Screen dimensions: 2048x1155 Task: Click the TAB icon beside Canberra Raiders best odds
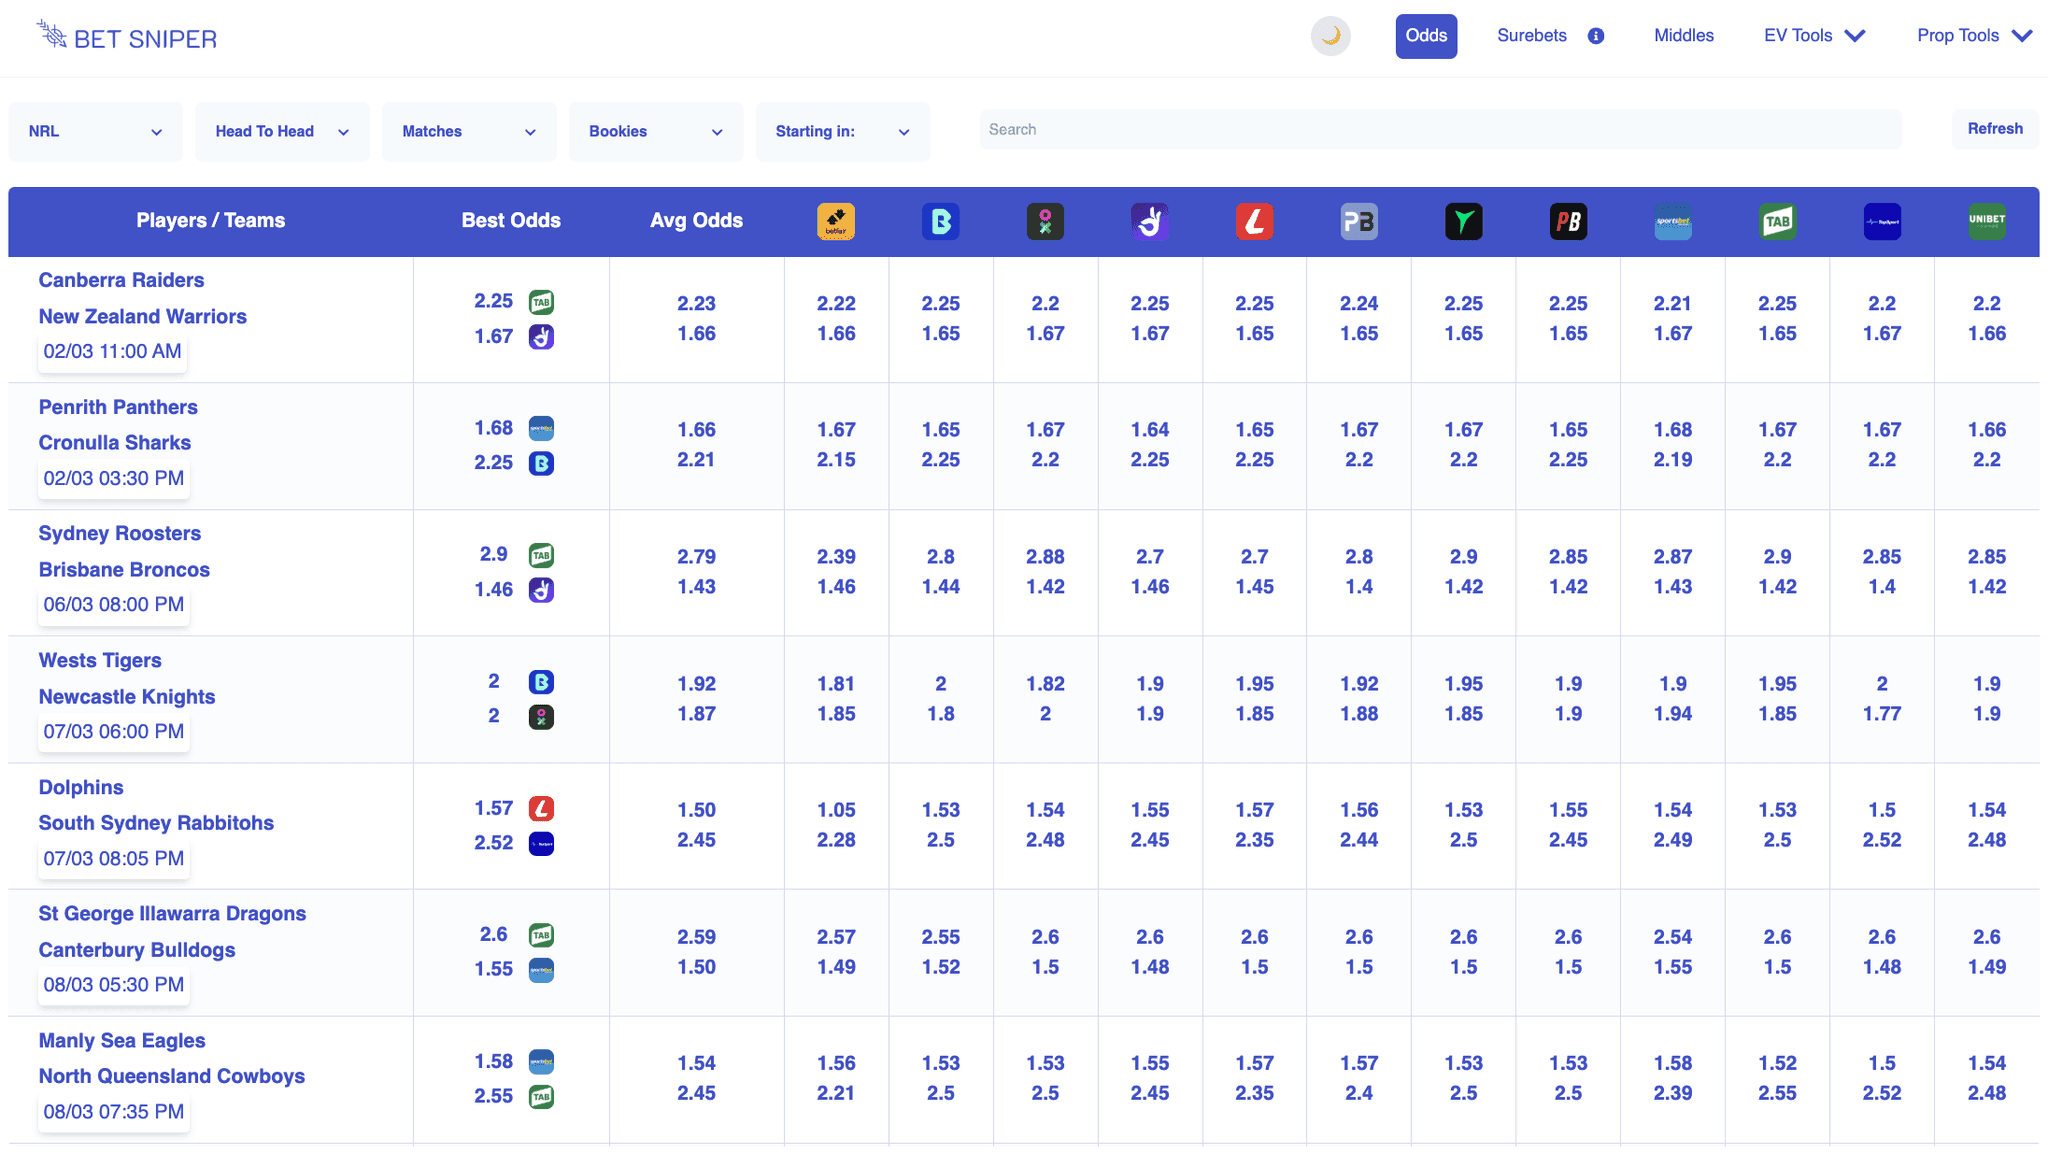click(x=541, y=301)
